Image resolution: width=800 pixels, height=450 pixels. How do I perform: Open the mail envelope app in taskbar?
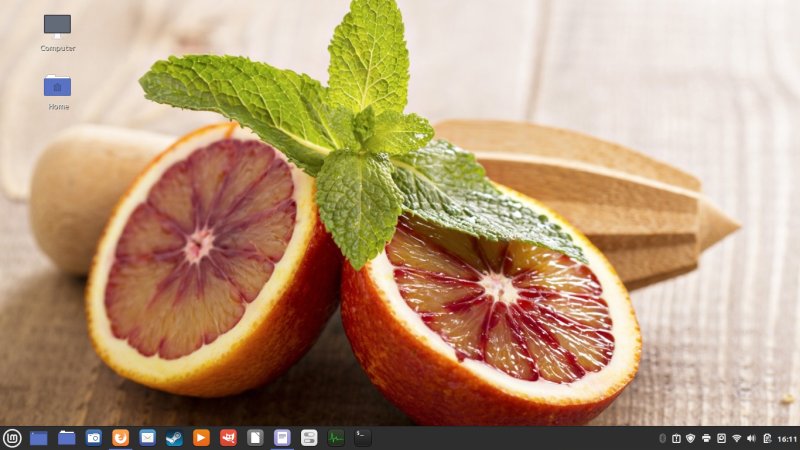148,437
